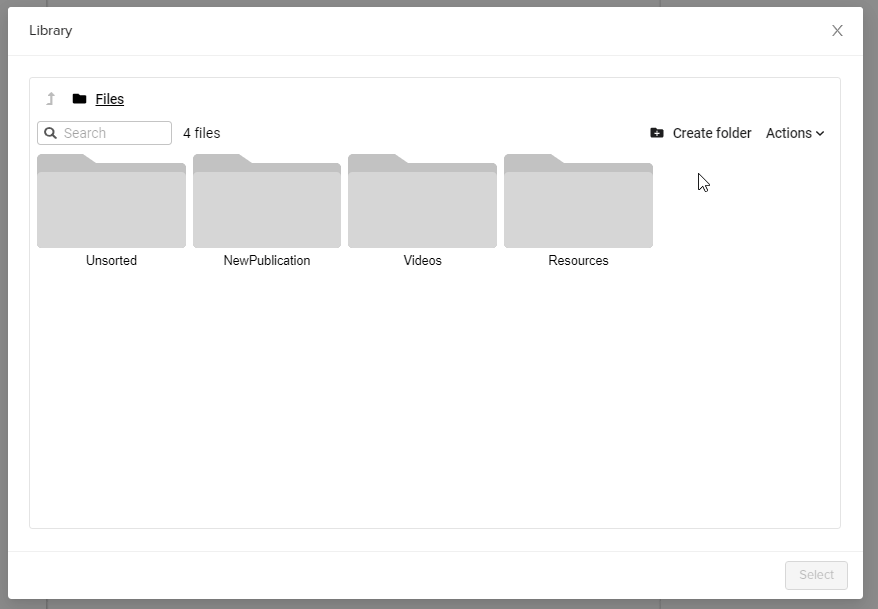
Task: Select the NewPublication folder thumbnail
Action: point(267,201)
